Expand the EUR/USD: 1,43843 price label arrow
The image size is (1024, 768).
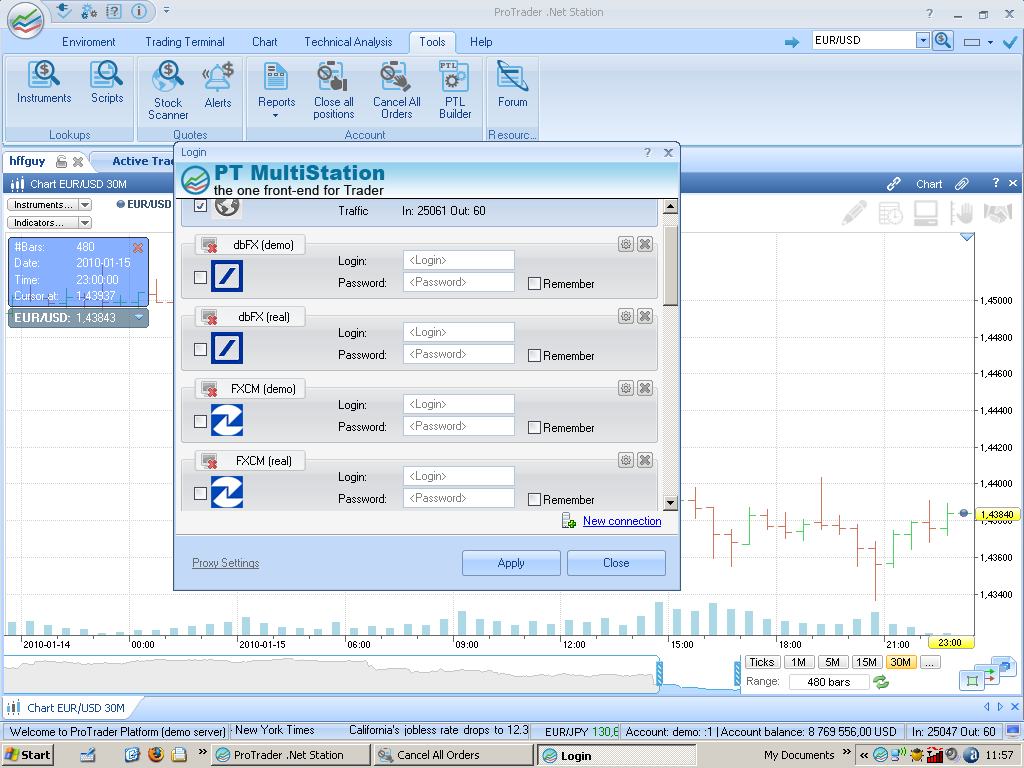pyautogui.click(x=138, y=317)
